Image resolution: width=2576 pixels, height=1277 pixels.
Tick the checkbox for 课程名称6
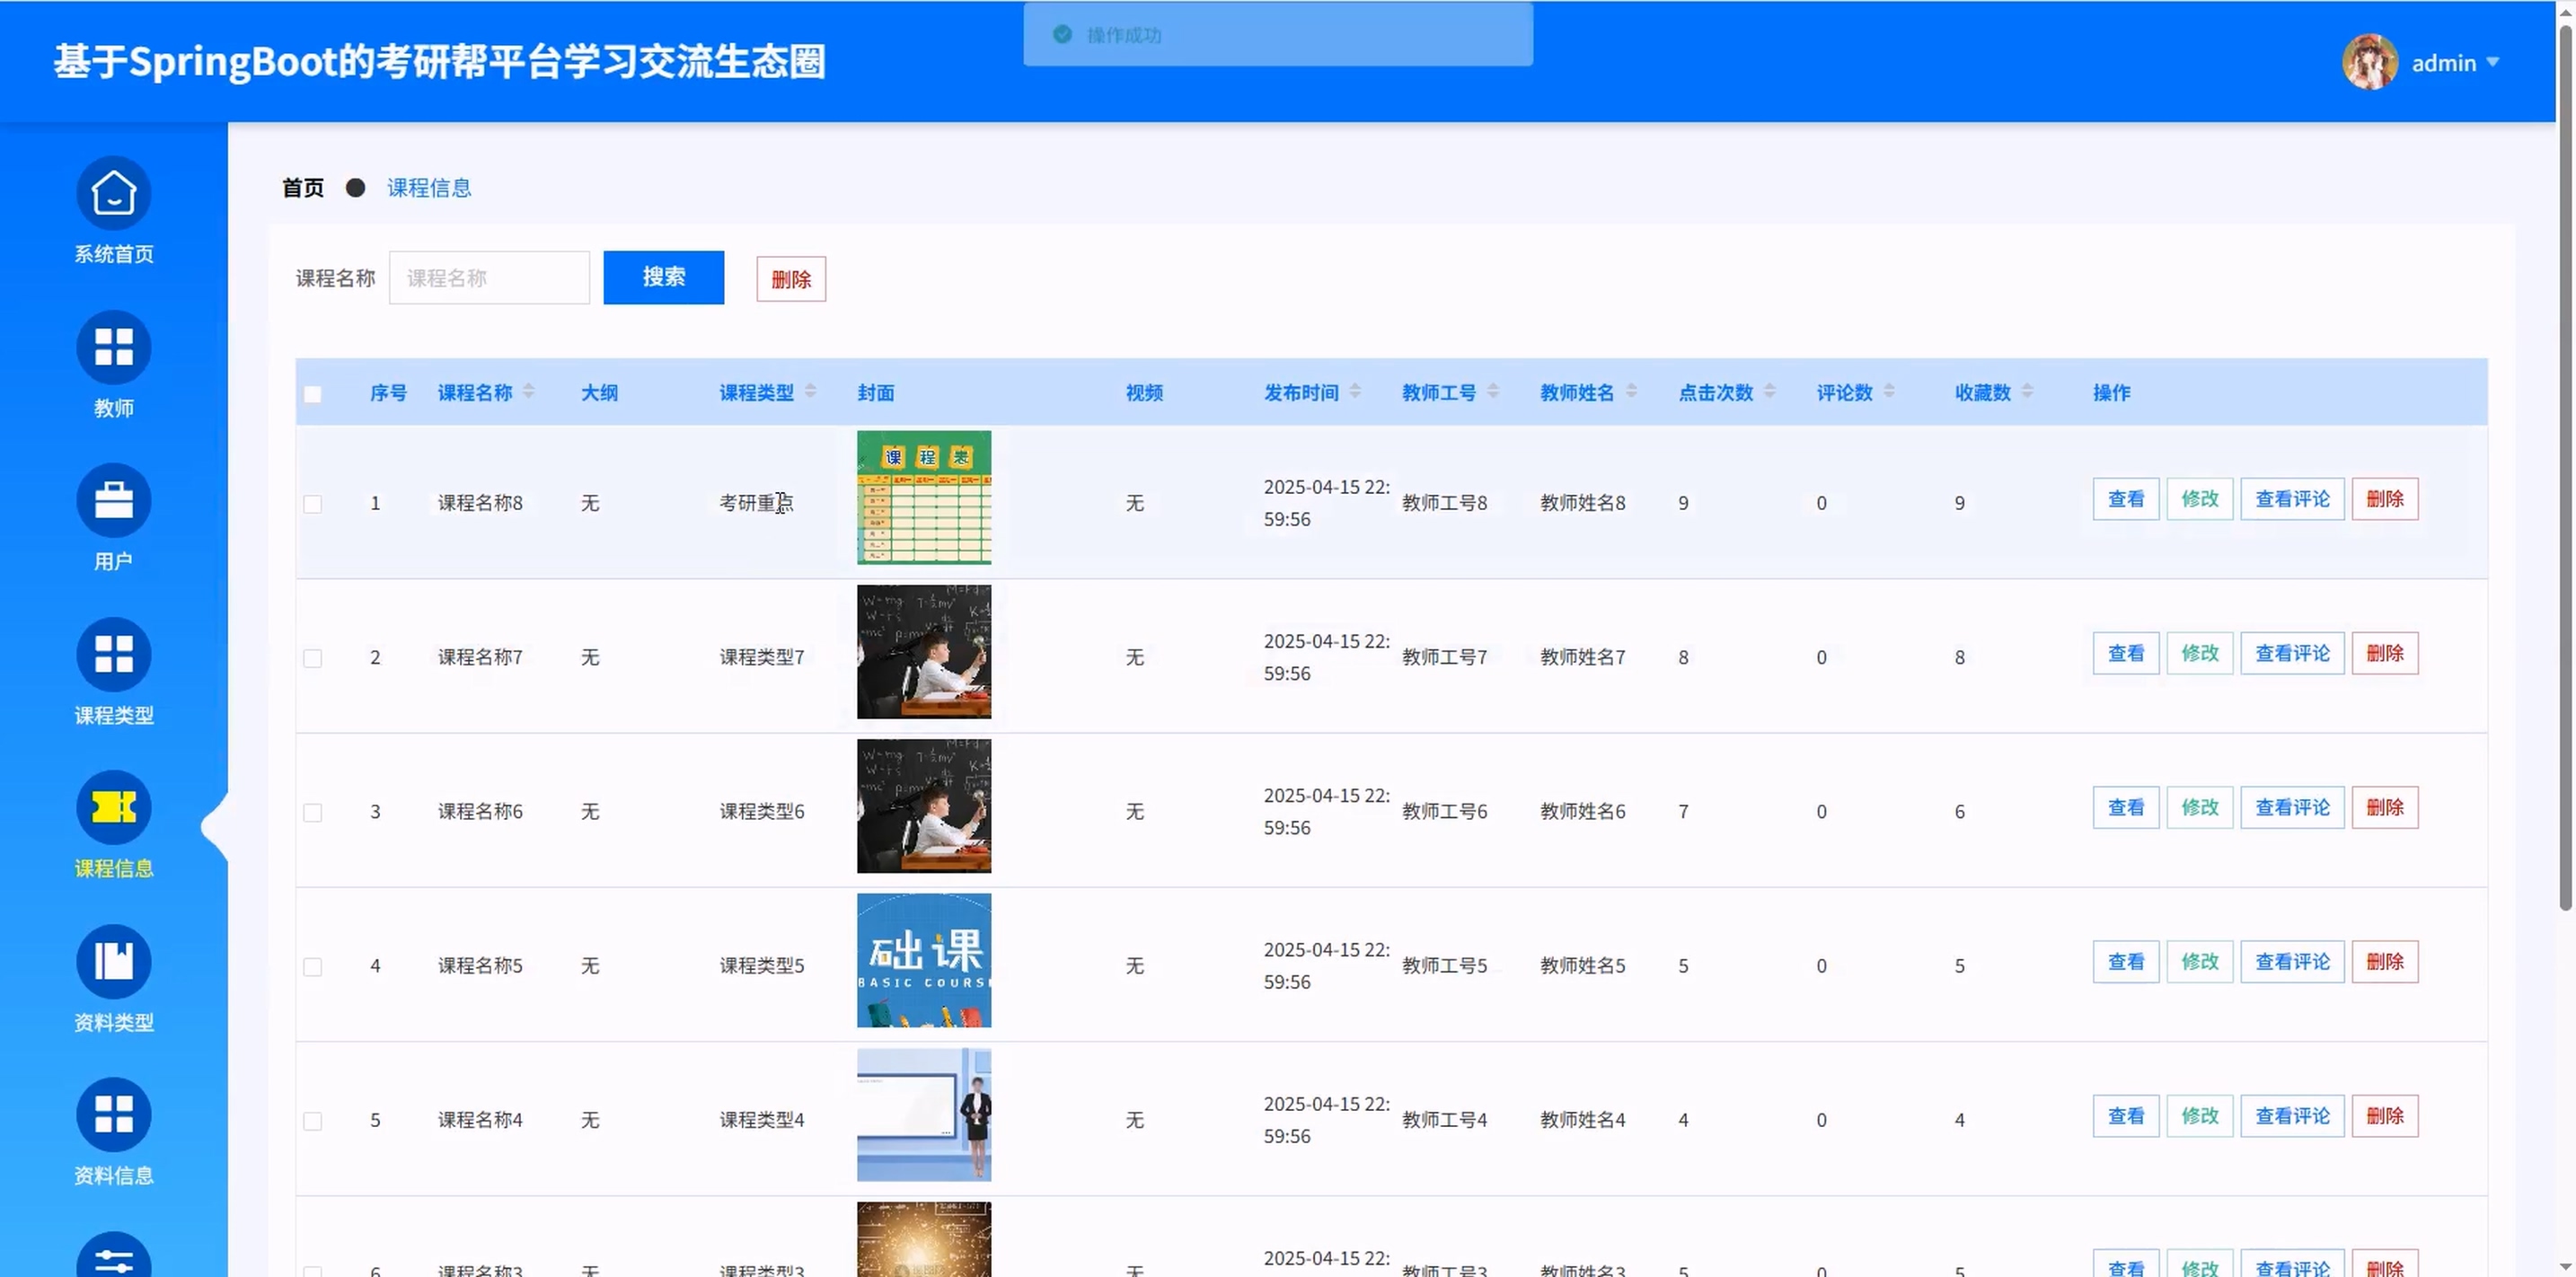[313, 812]
